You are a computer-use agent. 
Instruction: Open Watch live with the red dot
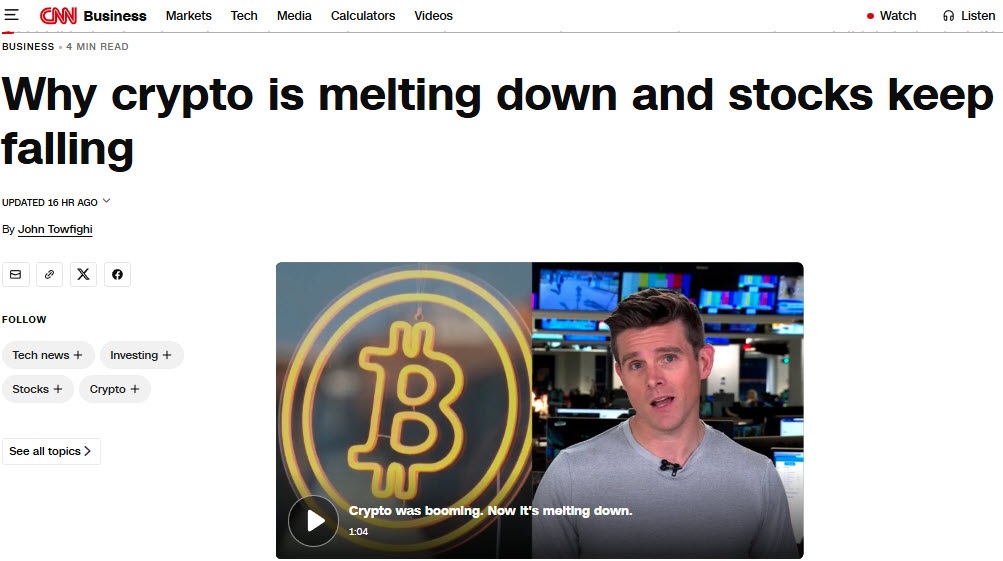pyautogui.click(x=892, y=16)
